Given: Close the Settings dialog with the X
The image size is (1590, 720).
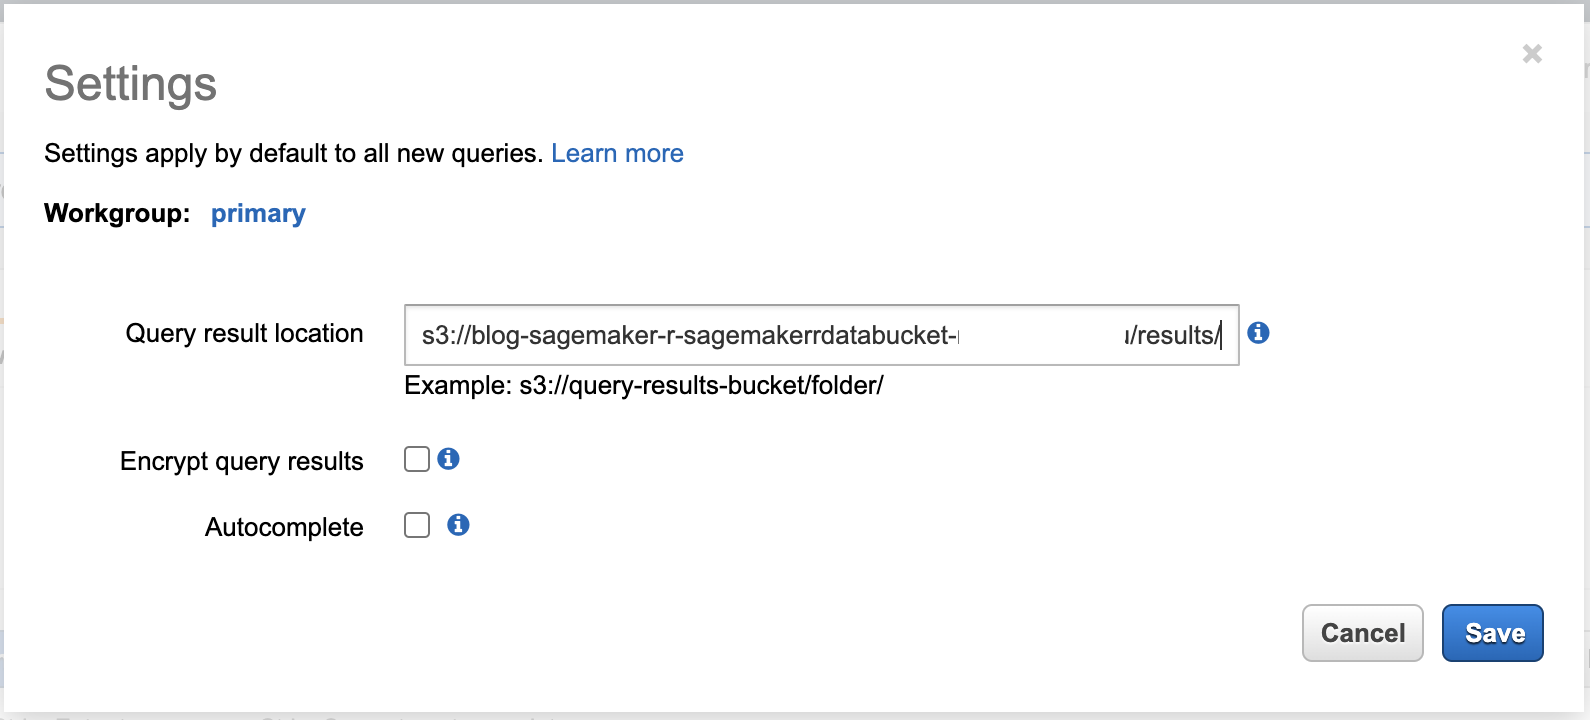Looking at the screenshot, I should click(x=1532, y=54).
